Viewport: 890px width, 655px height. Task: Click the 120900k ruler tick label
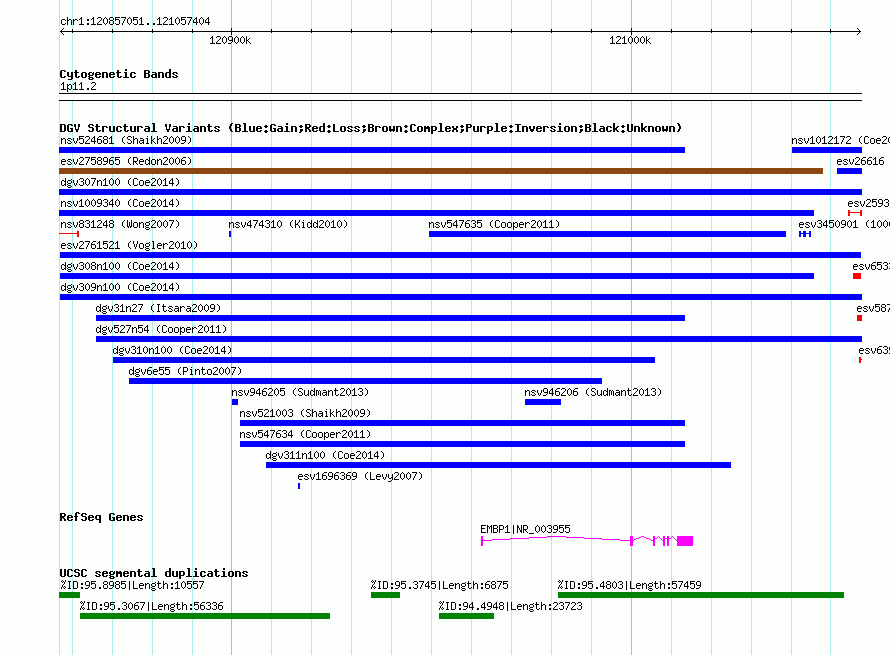click(230, 40)
